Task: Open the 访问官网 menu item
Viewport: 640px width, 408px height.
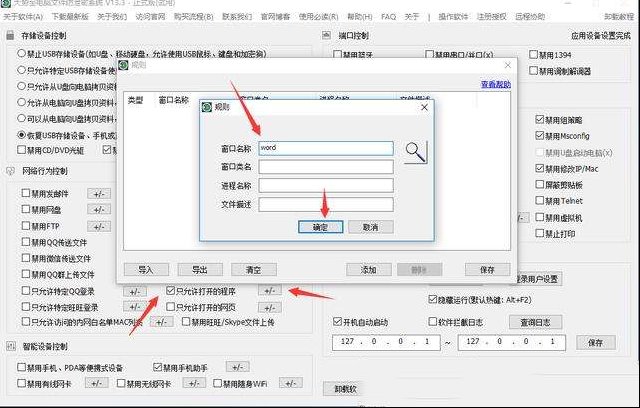Action: [x=150, y=17]
